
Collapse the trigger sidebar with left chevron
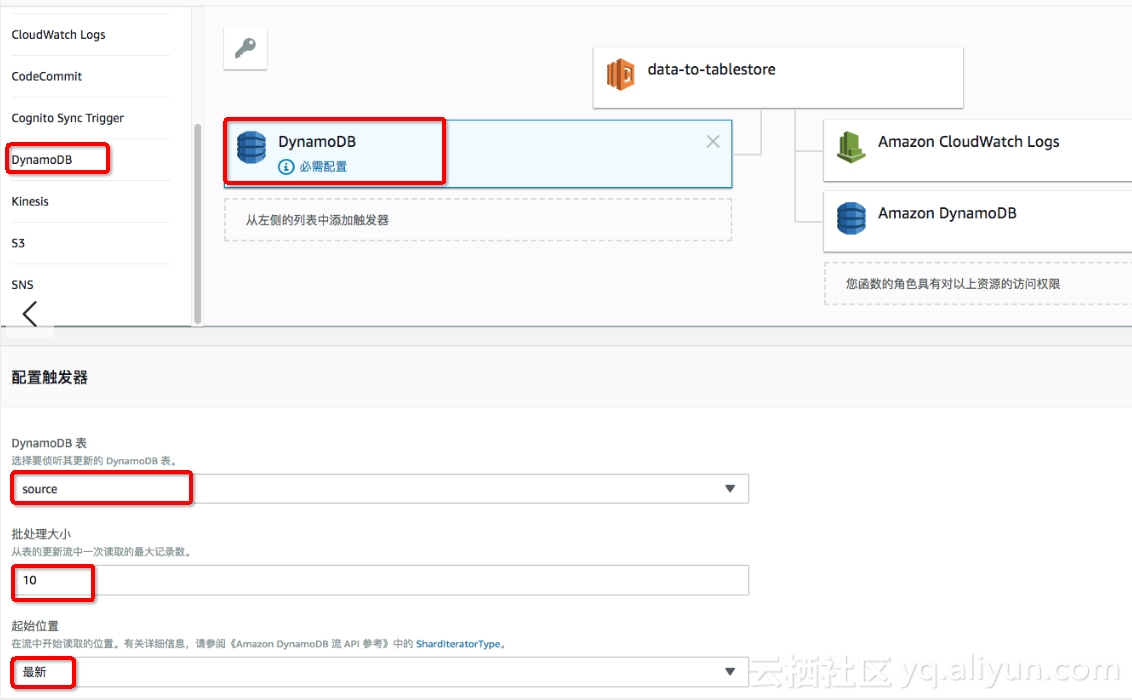click(30, 315)
